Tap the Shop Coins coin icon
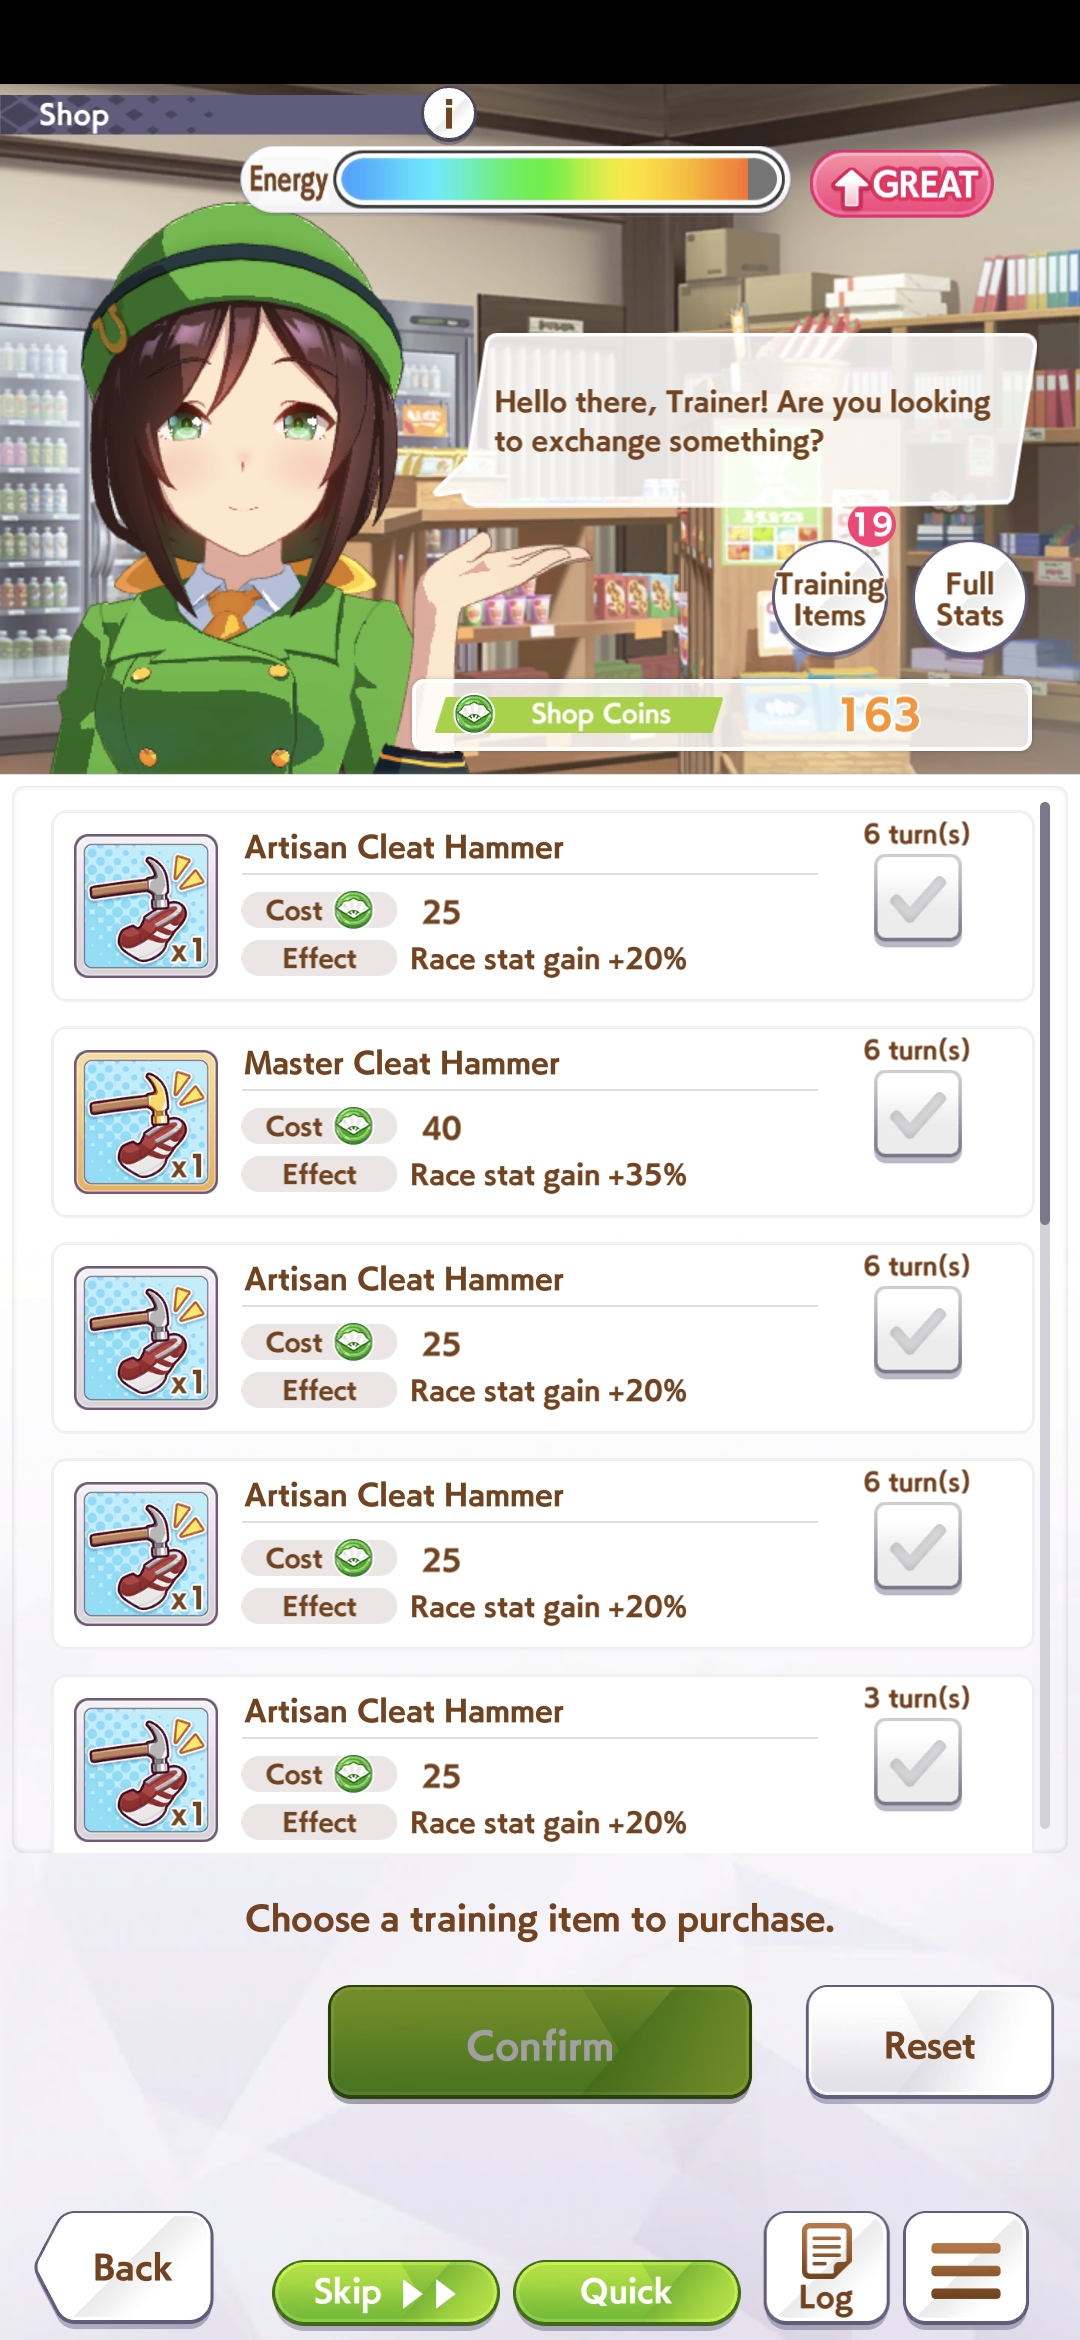Viewport: 1080px width, 2340px height. click(474, 714)
